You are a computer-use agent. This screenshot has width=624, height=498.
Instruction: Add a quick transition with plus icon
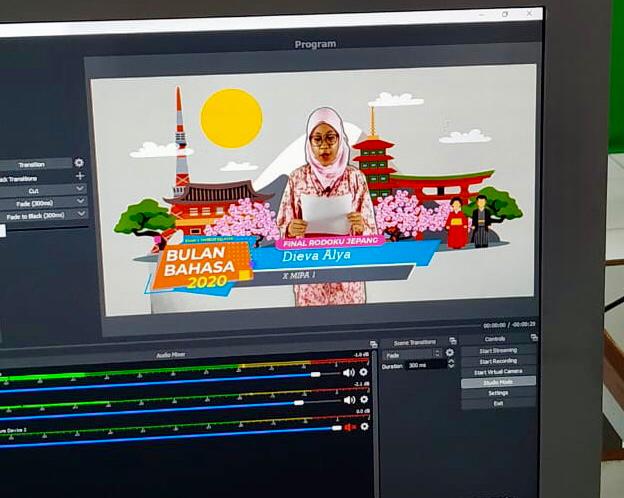[x=80, y=176]
